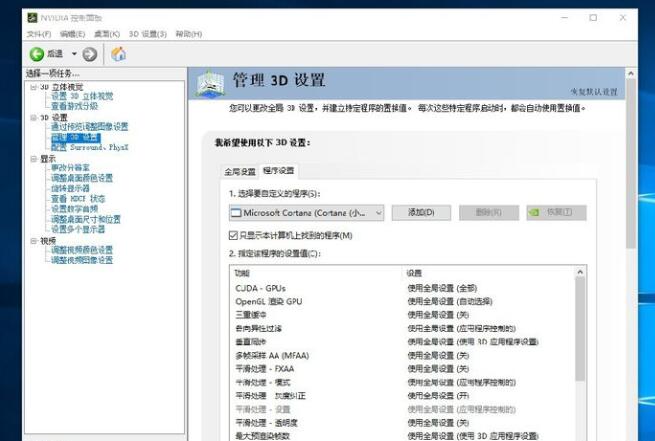655x441 pixels.
Task: Open 更改分辨率 in the task tree
Action: (70, 167)
